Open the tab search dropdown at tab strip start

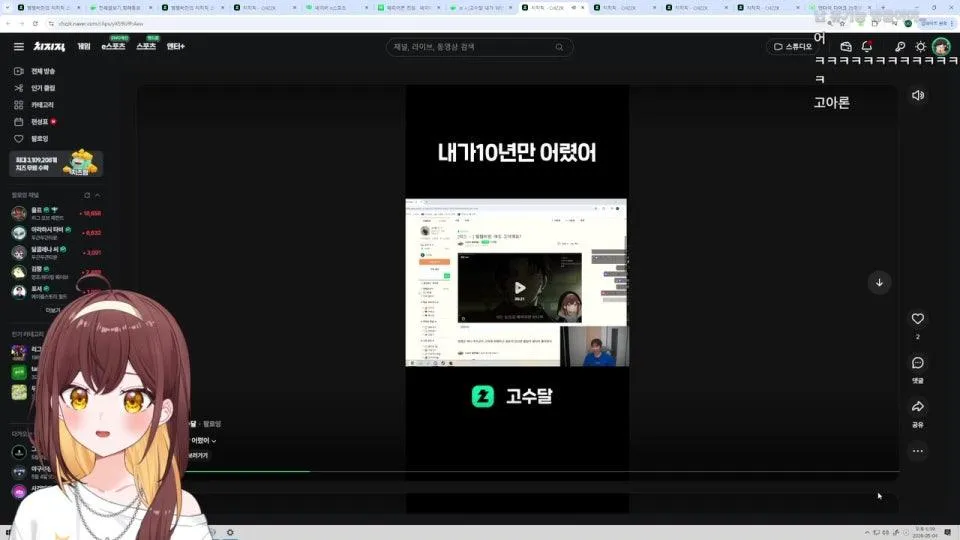click(x=6, y=7)
